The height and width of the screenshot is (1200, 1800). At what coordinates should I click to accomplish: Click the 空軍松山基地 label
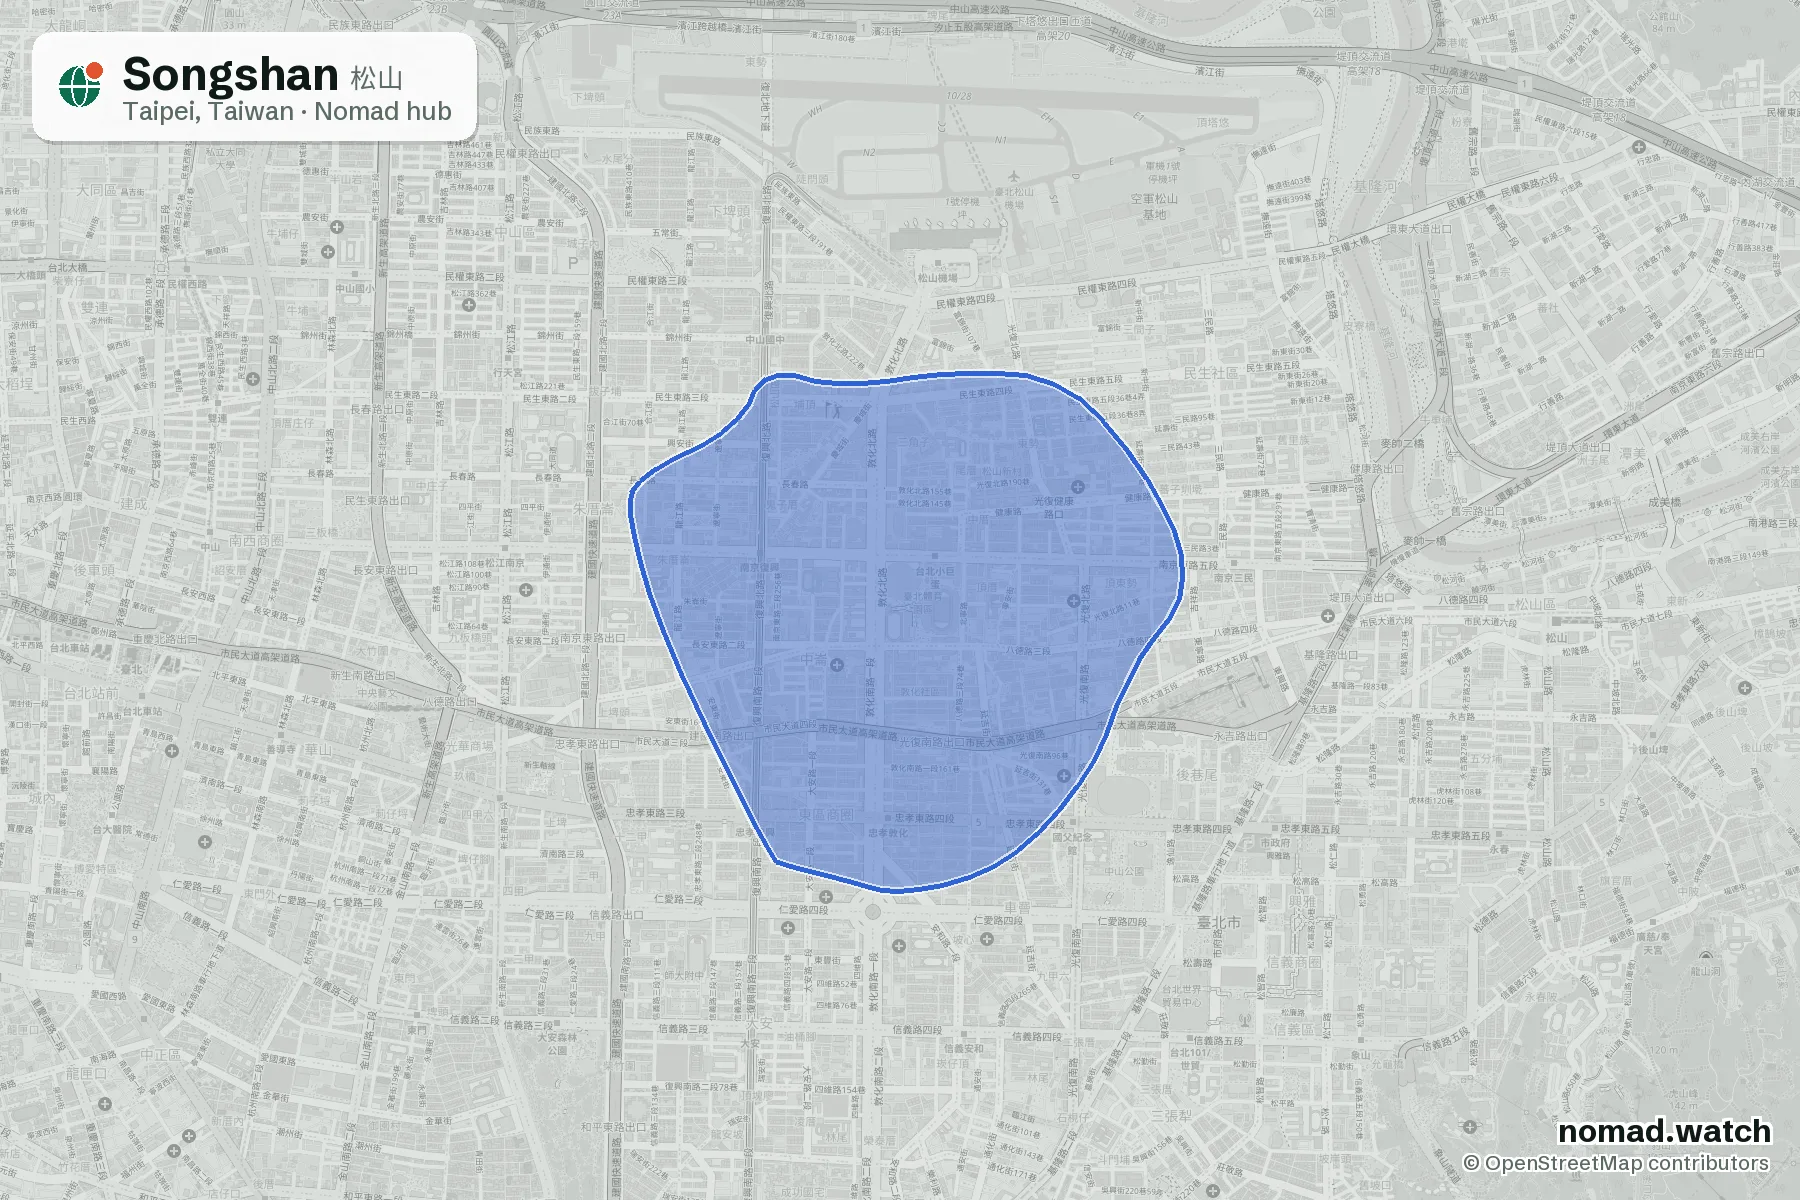(1154, 206)
